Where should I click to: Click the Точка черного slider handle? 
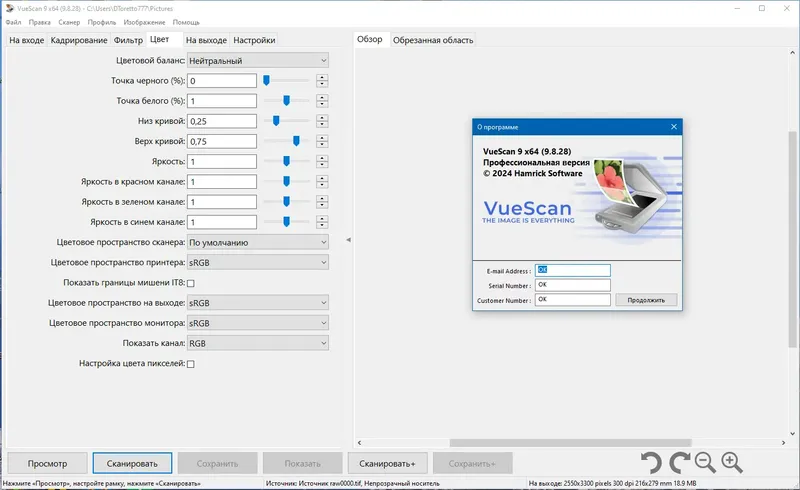(x=266, y=80)
